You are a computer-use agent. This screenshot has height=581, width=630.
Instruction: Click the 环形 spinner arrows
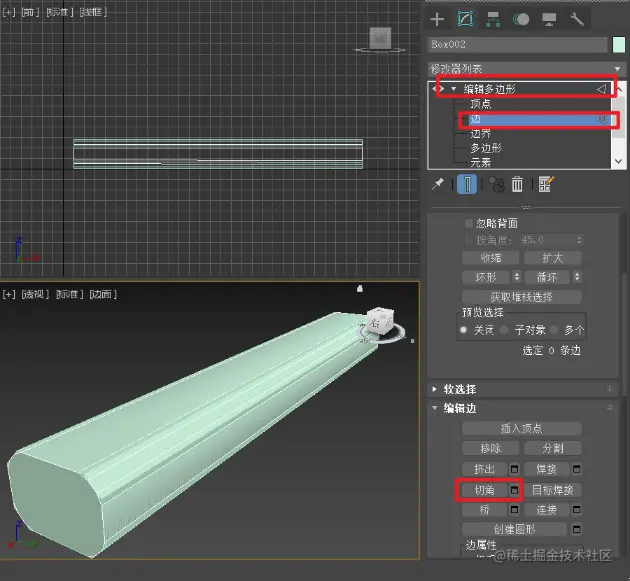[517, 277]
